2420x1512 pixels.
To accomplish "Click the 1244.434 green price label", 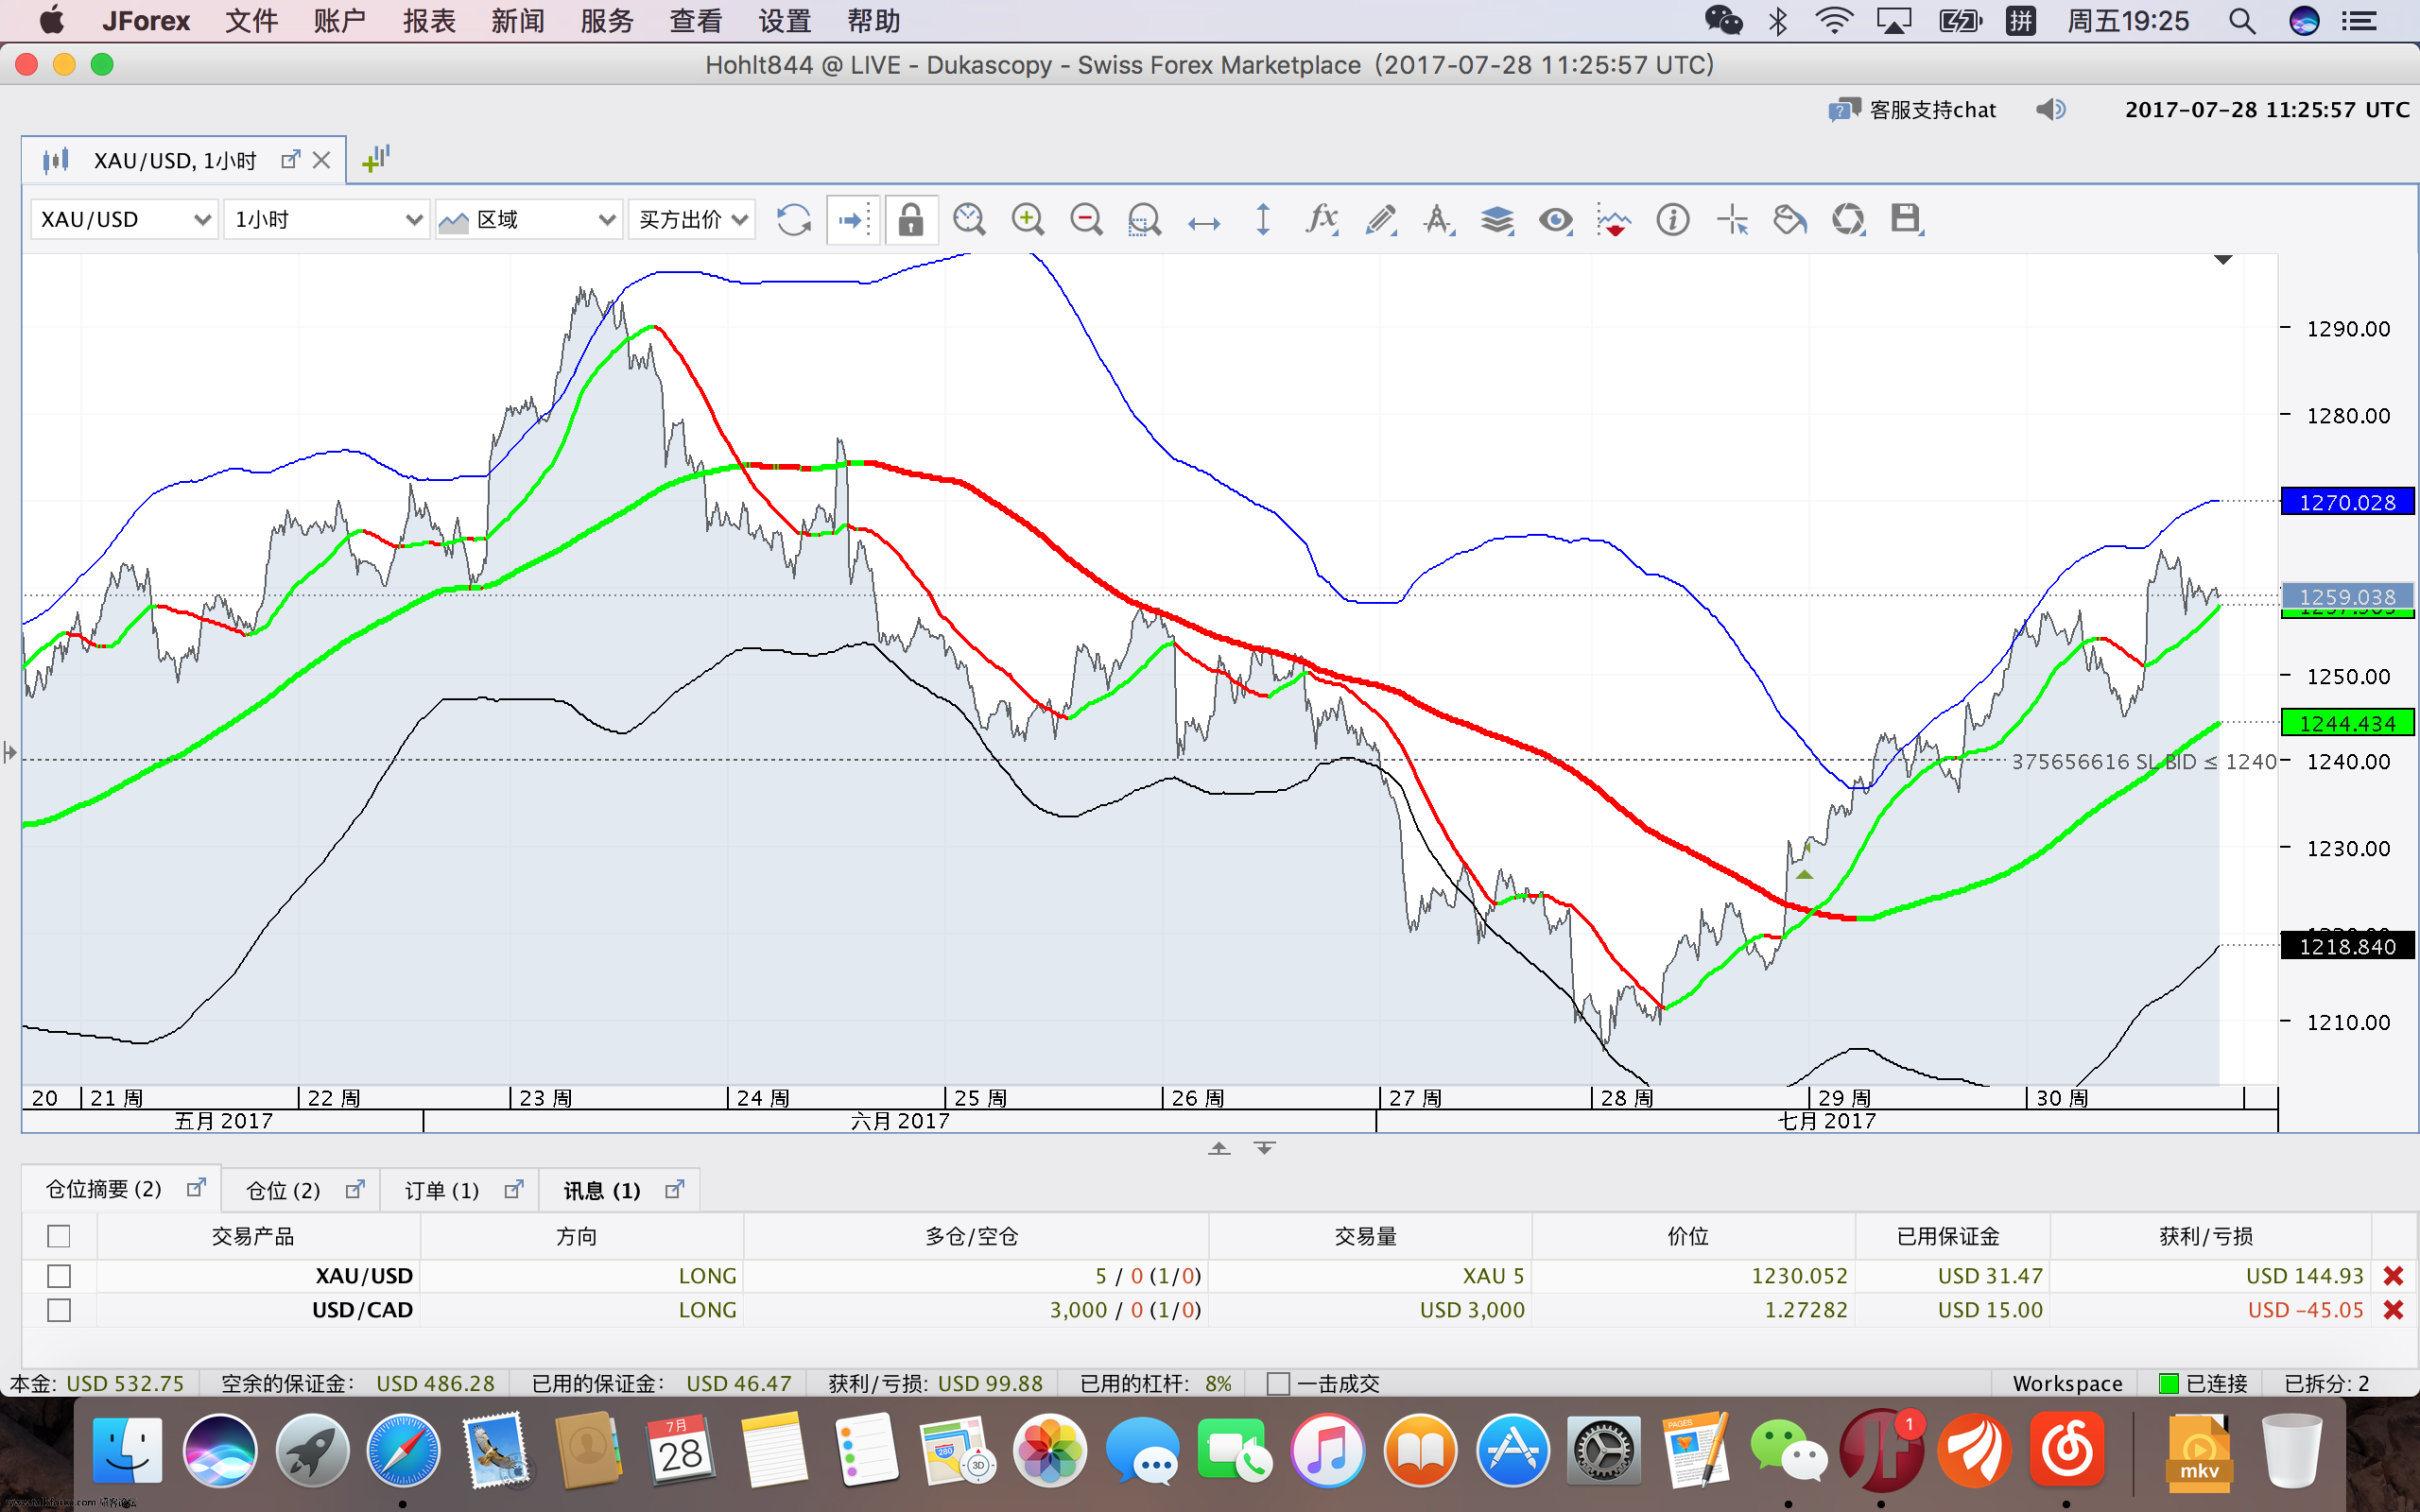I will 2347,723.
